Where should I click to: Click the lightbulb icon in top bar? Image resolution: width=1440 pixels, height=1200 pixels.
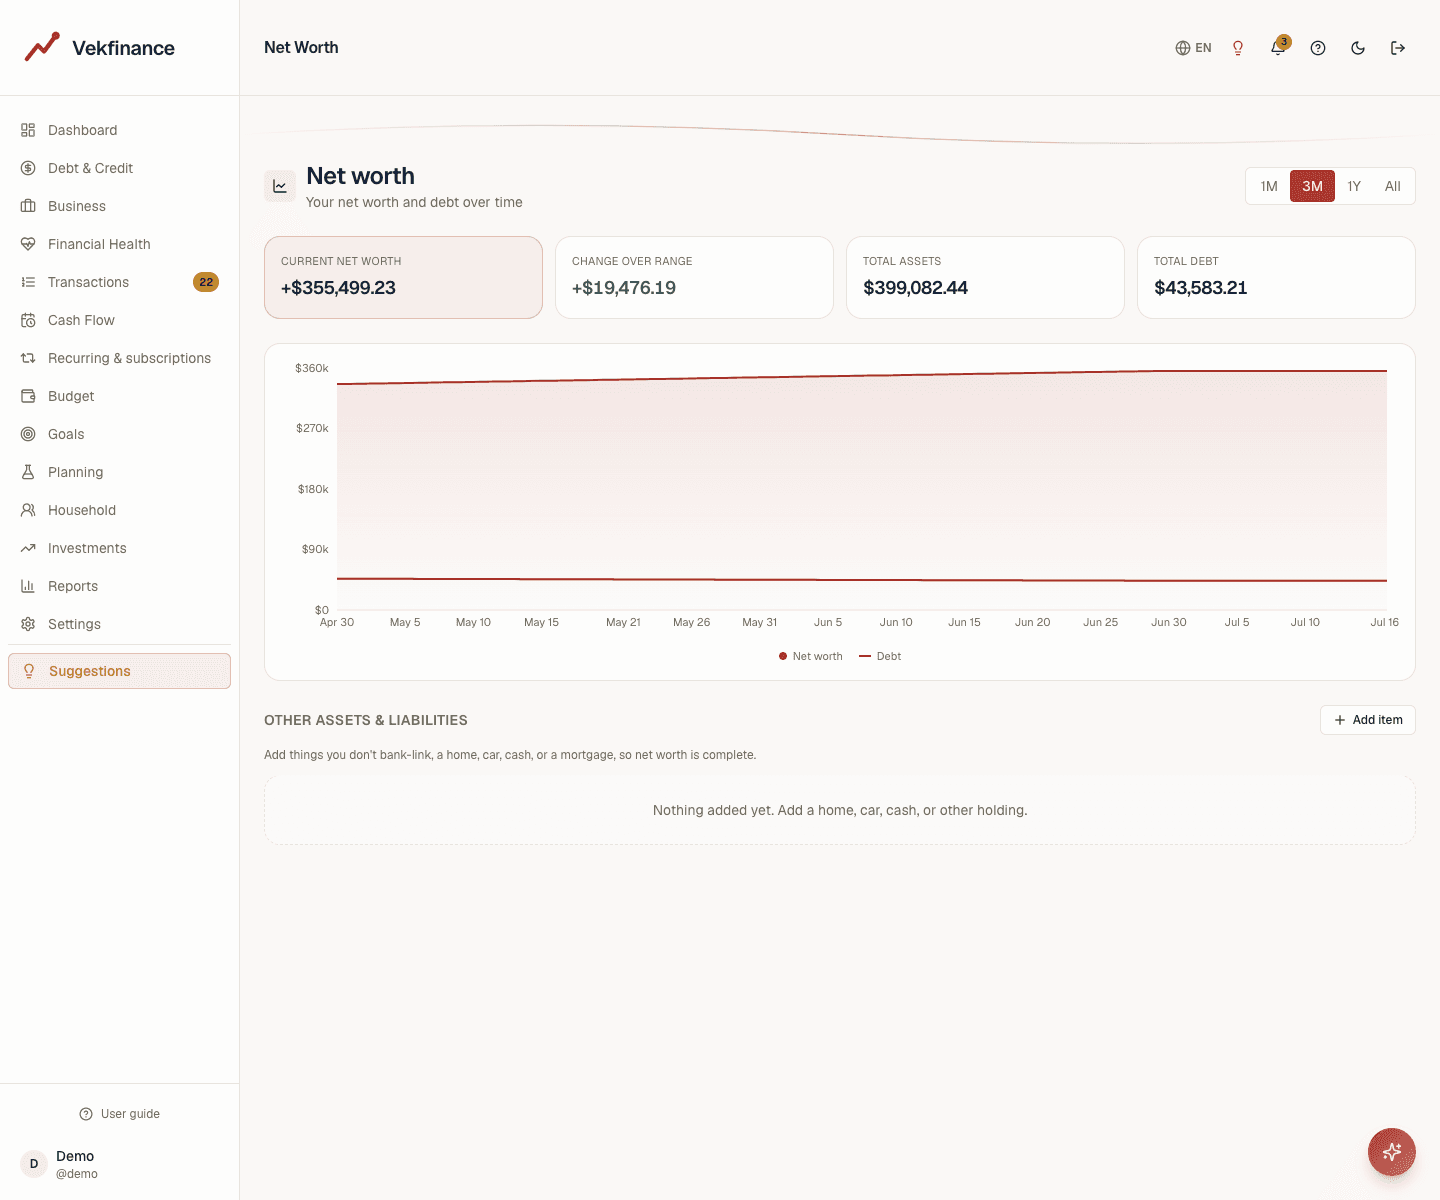(x=1238, y=48)
